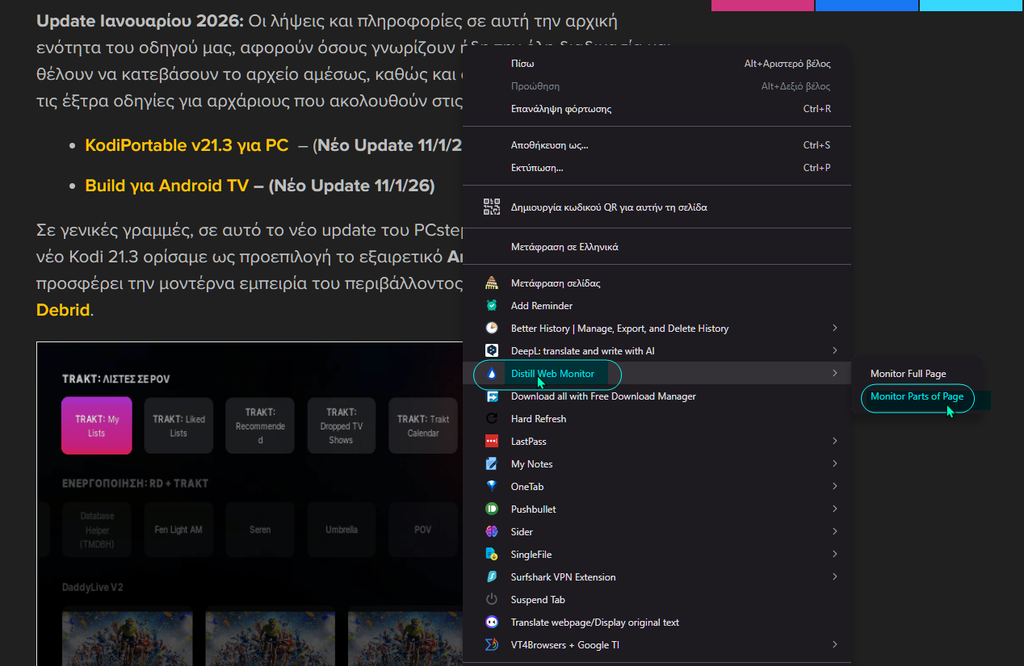1024x666 pixels.
Task: Expand the Pushbullet submenu arrow
Action: tap(835, 509)
